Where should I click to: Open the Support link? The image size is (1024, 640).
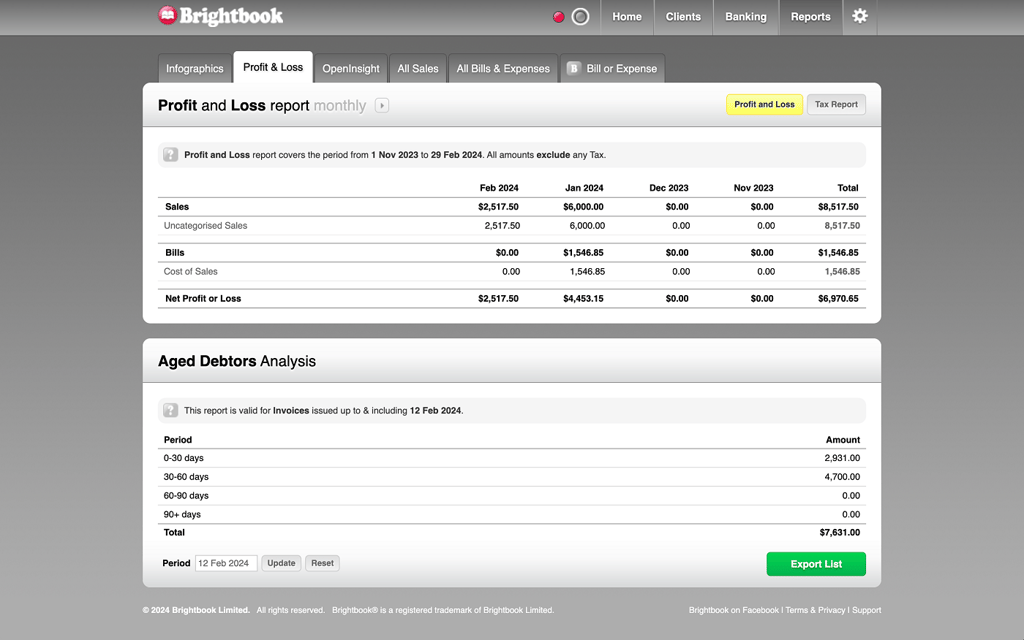tap(866, 610)
